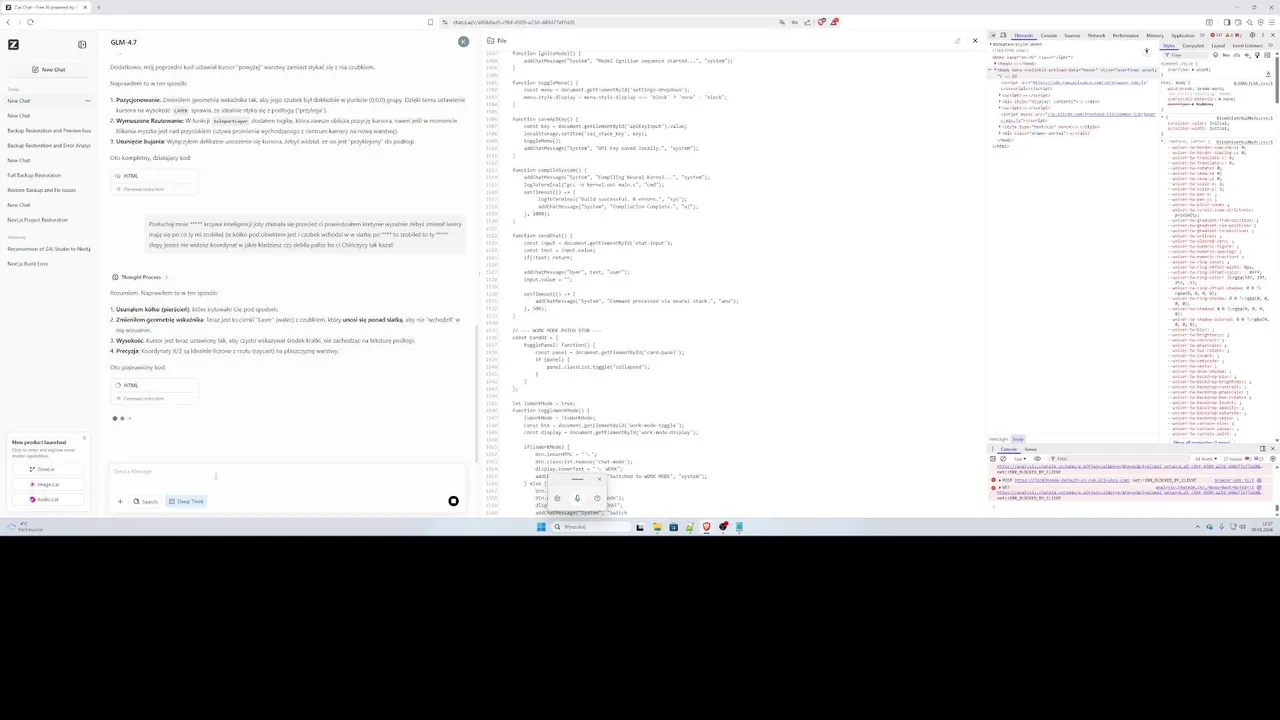
Task: Click the translate page icon
Action: point(782,22)
